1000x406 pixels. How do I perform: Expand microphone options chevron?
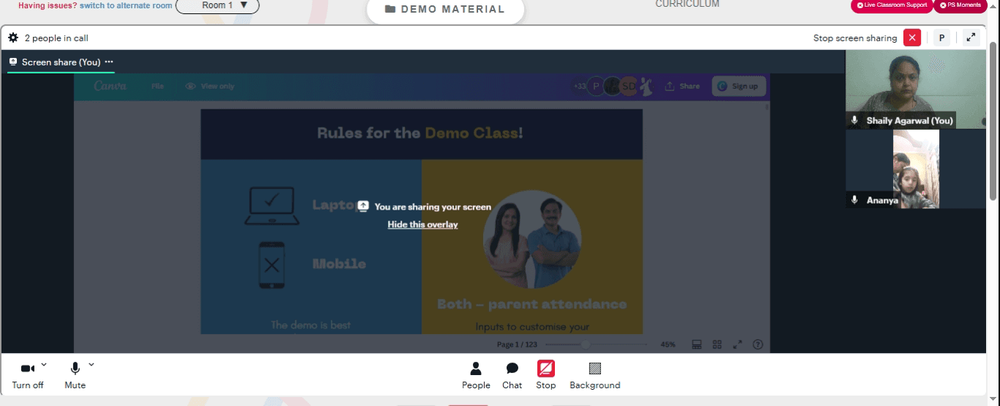coord(91,365)
